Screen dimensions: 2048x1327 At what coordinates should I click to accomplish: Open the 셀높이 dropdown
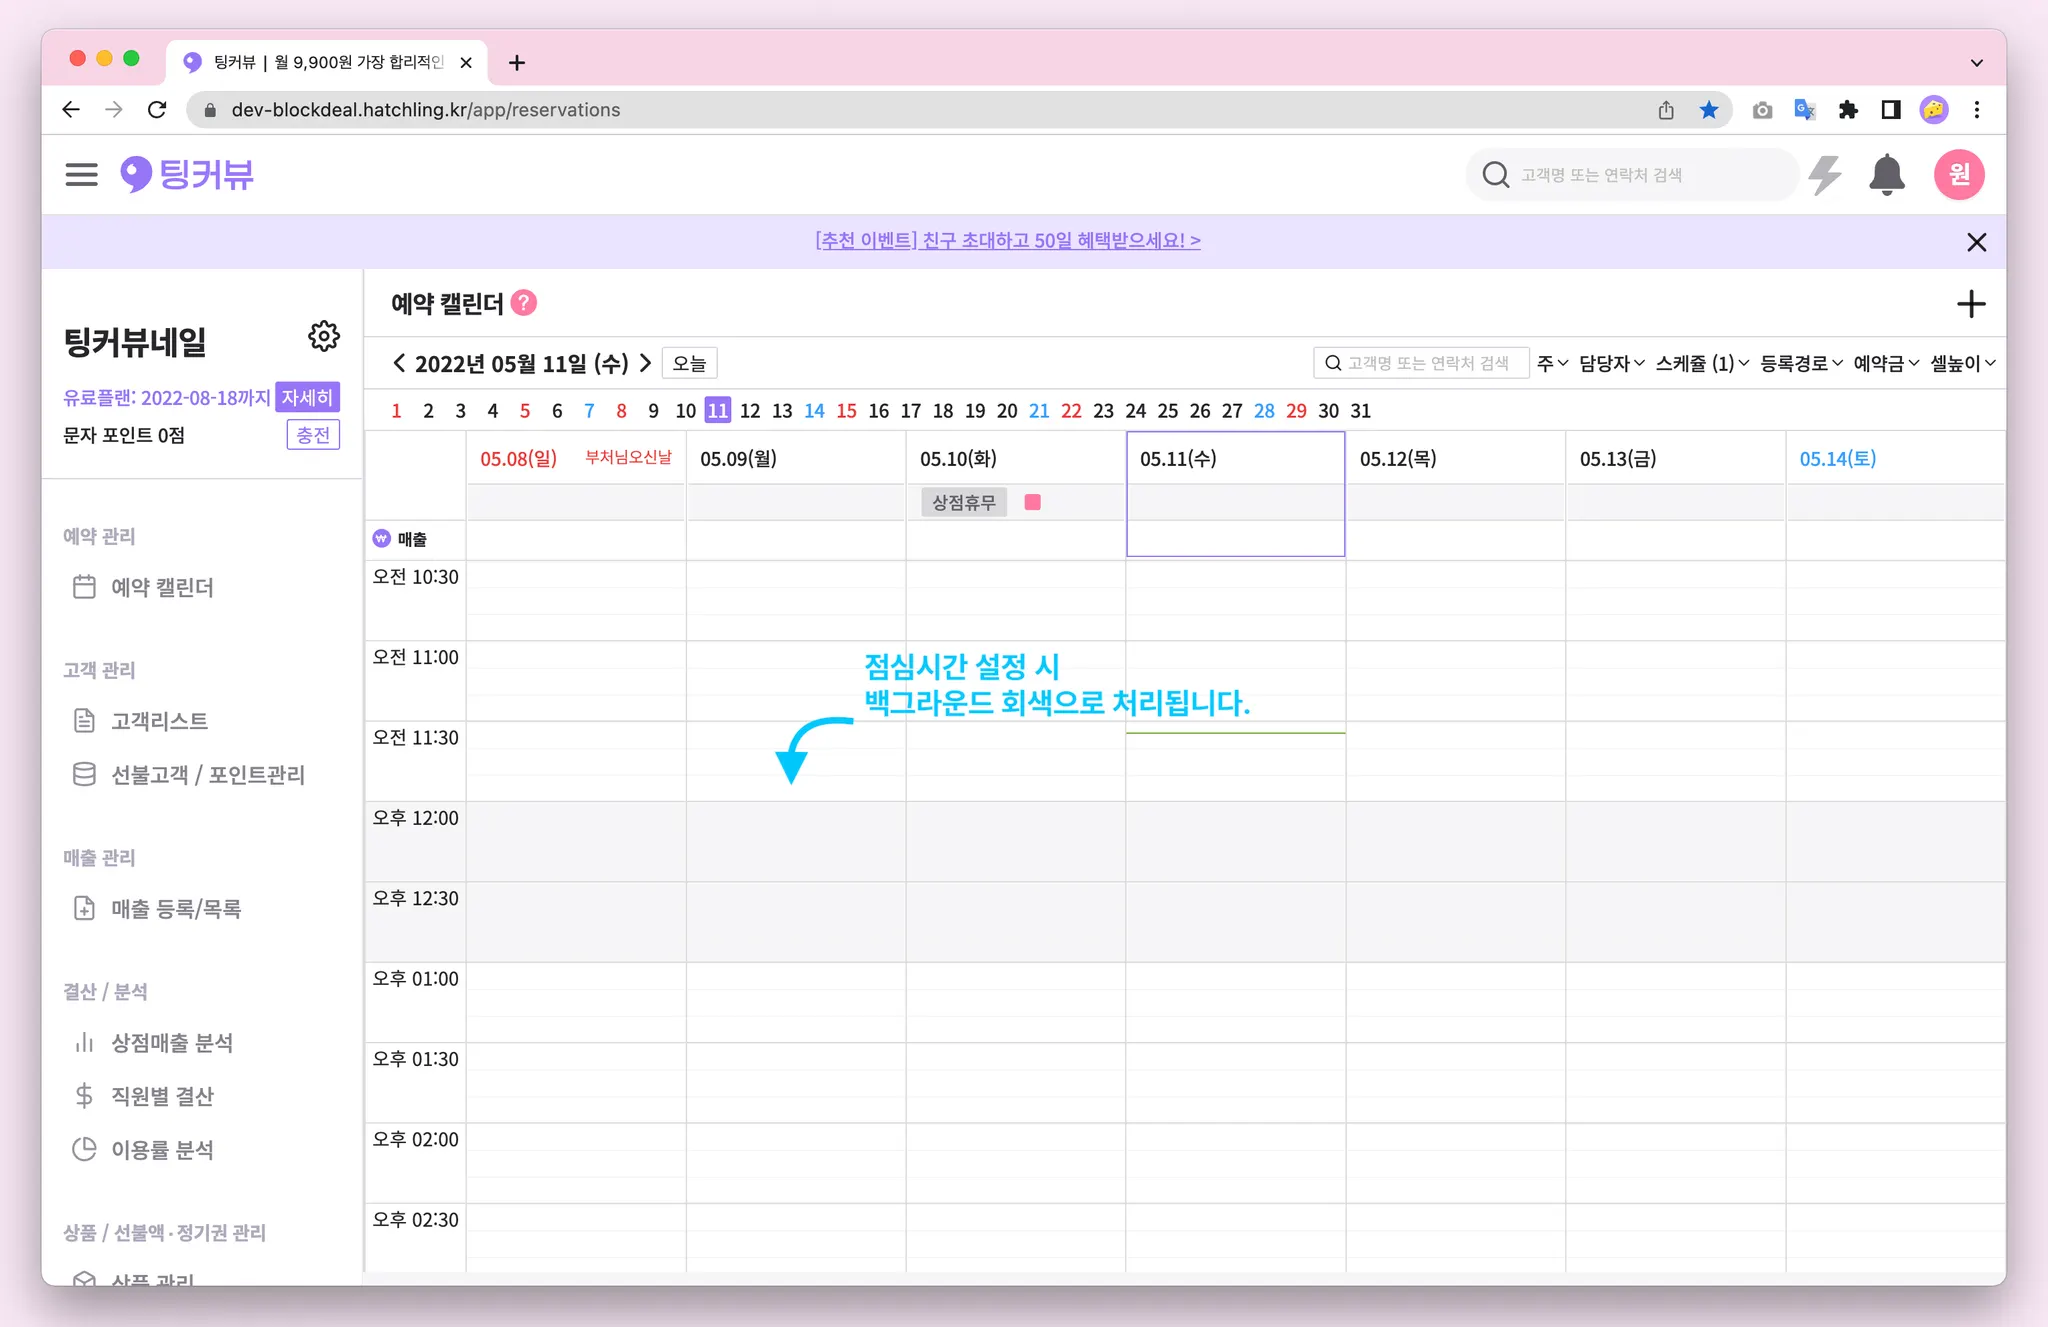click(1962, 363)
